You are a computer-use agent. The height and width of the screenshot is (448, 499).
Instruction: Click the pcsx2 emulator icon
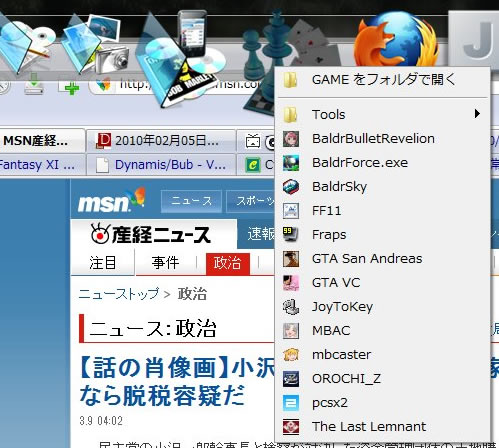click(291, 403)
